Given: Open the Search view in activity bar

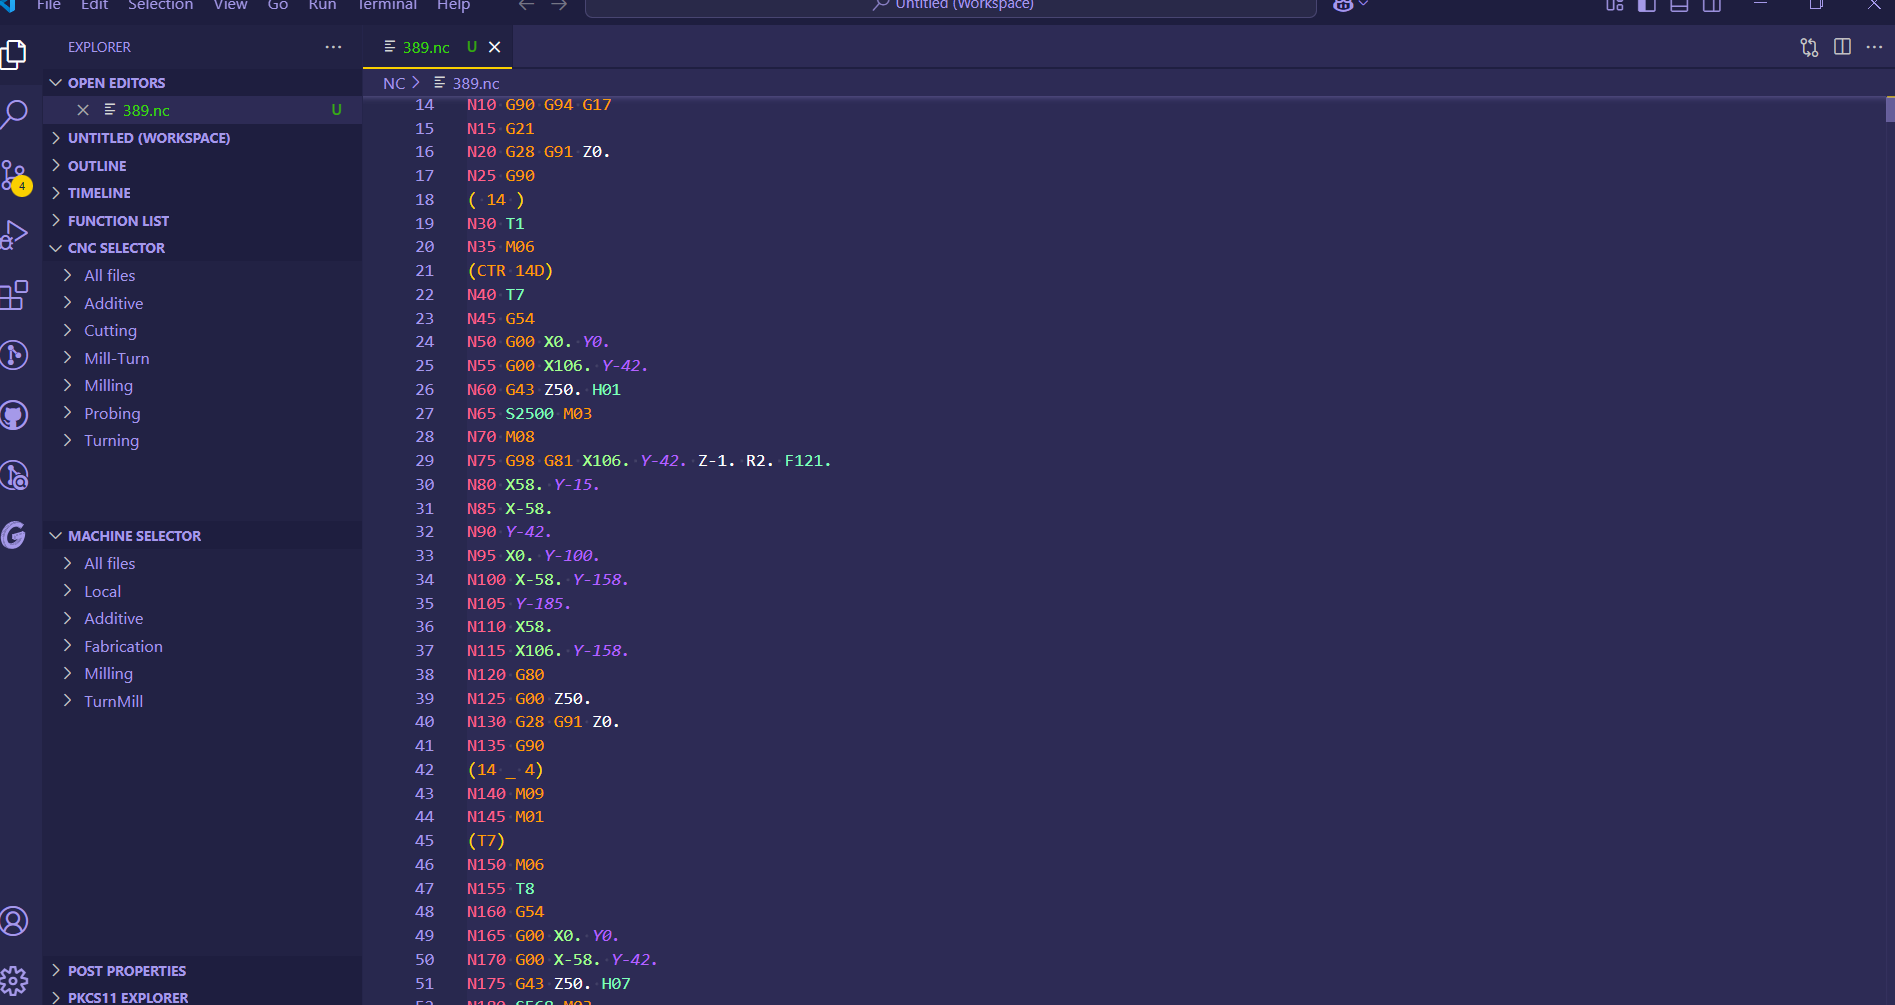Looking at the screenshot, I should (x=15, y=114).
